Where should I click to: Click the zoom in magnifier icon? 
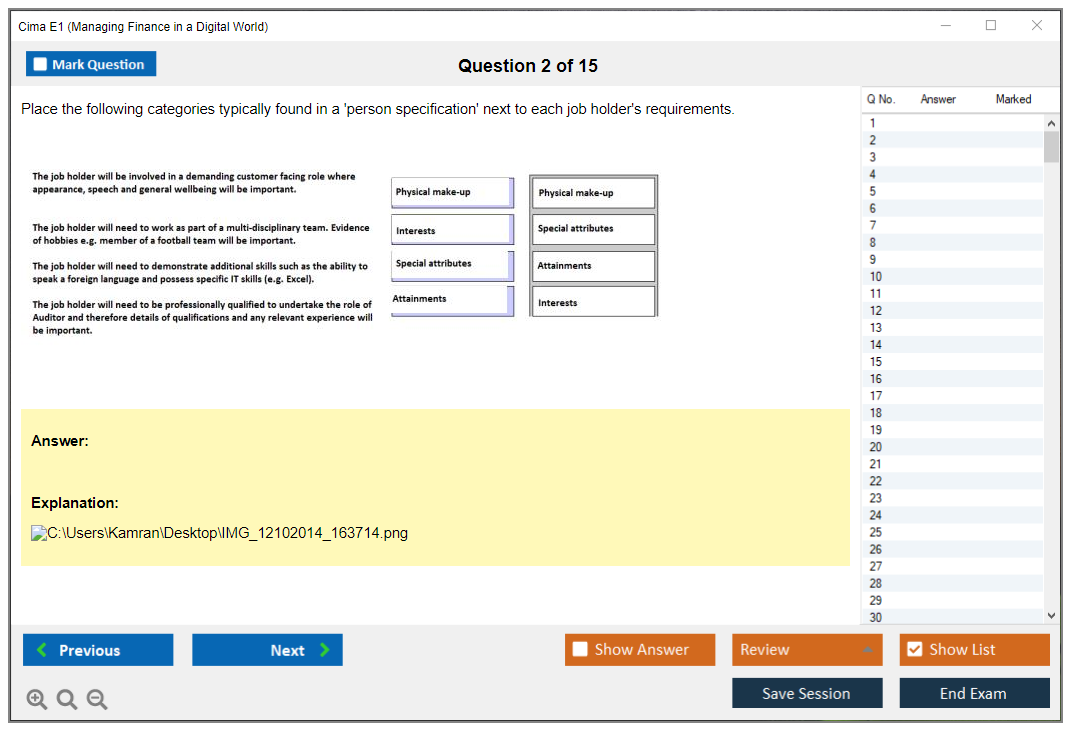(x=37, y=700)
